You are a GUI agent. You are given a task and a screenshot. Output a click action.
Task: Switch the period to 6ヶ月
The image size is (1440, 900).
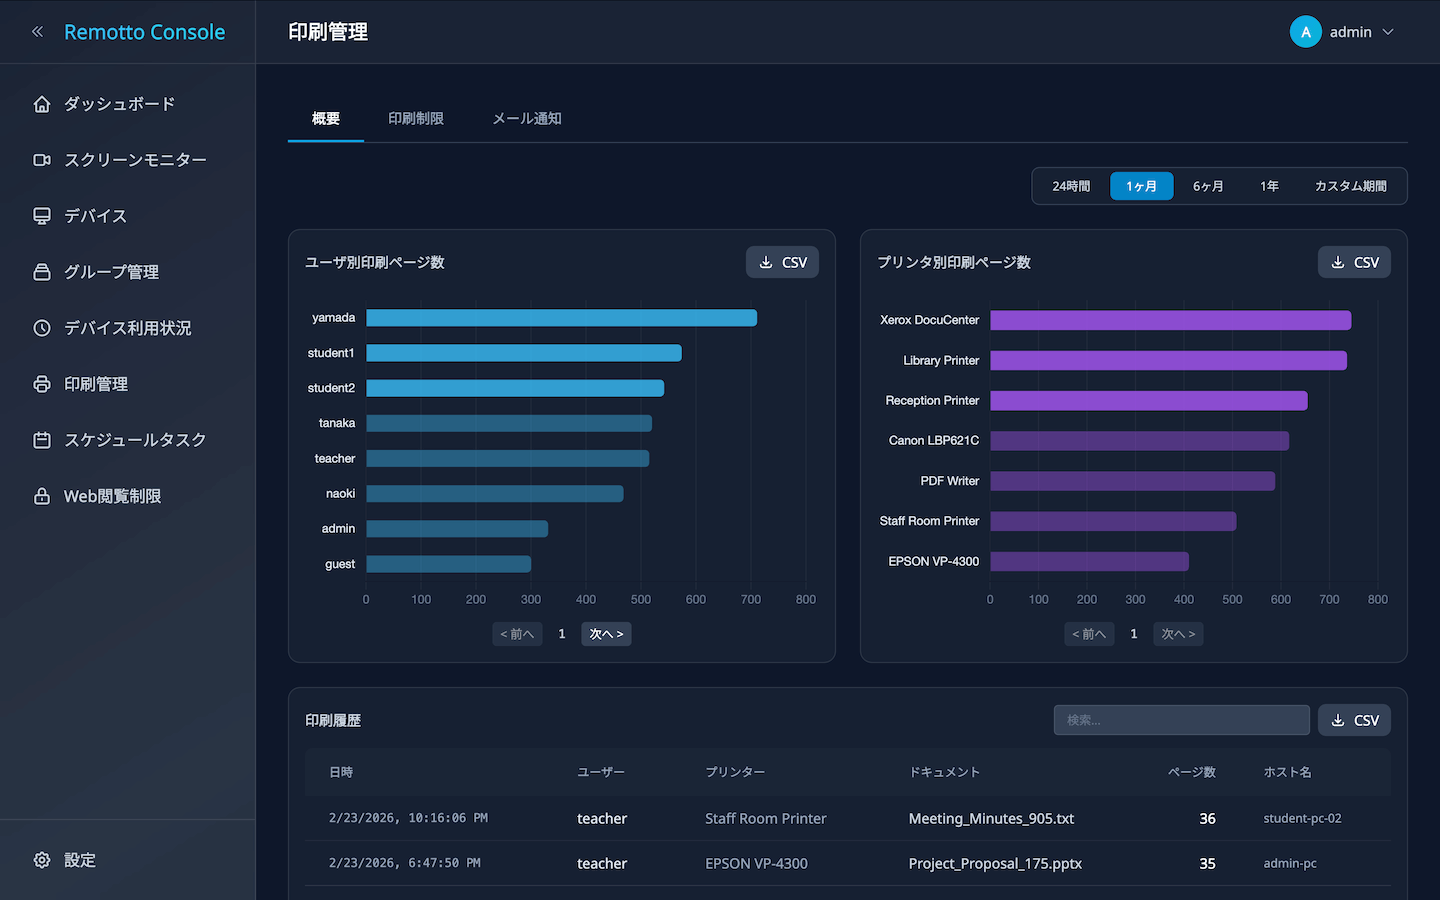tap(1208, 186)
